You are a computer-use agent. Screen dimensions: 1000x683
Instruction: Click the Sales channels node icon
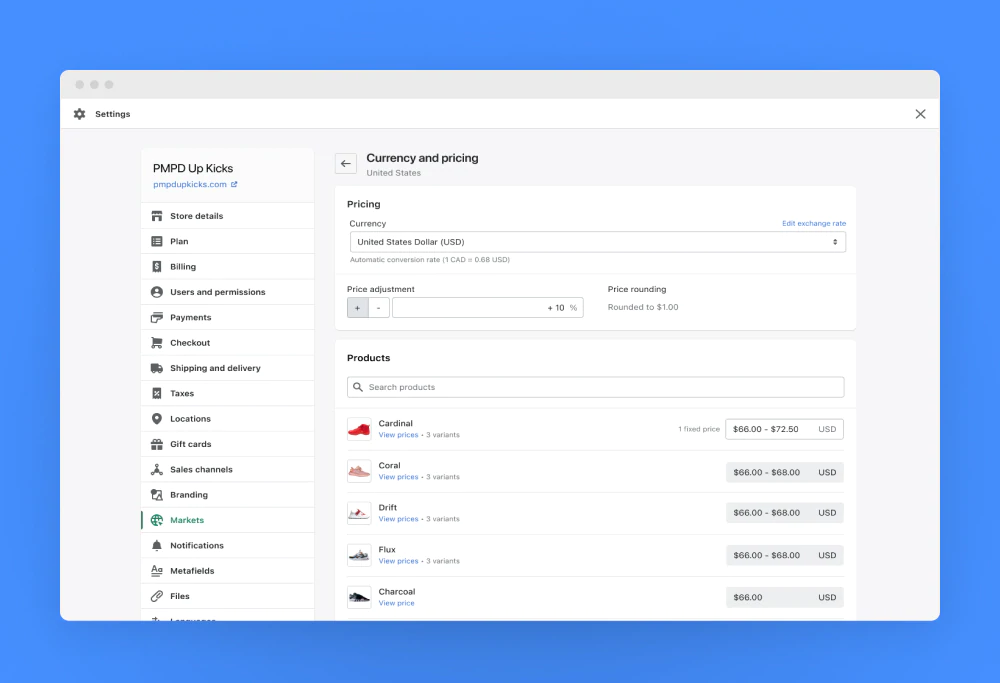point(157,469)
